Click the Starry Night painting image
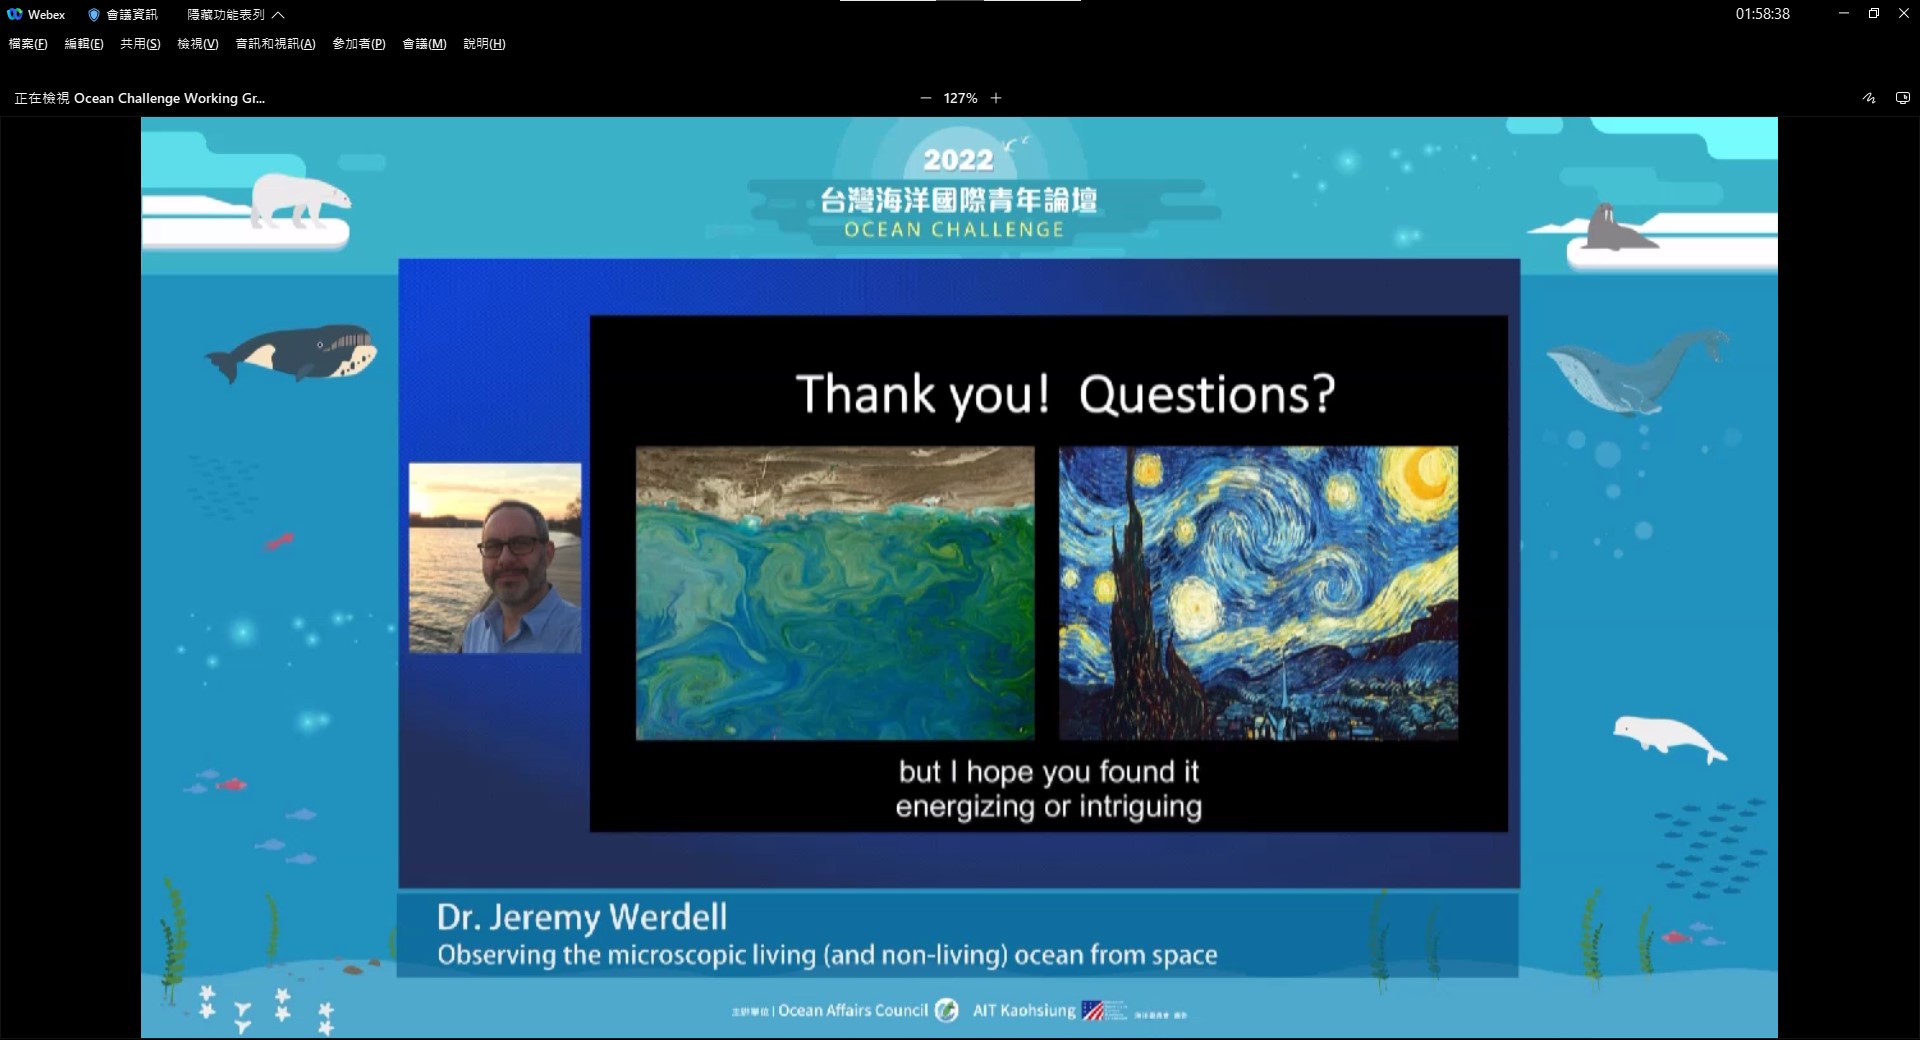This screenshot has width=1920, height=1040. (1258, 593)
